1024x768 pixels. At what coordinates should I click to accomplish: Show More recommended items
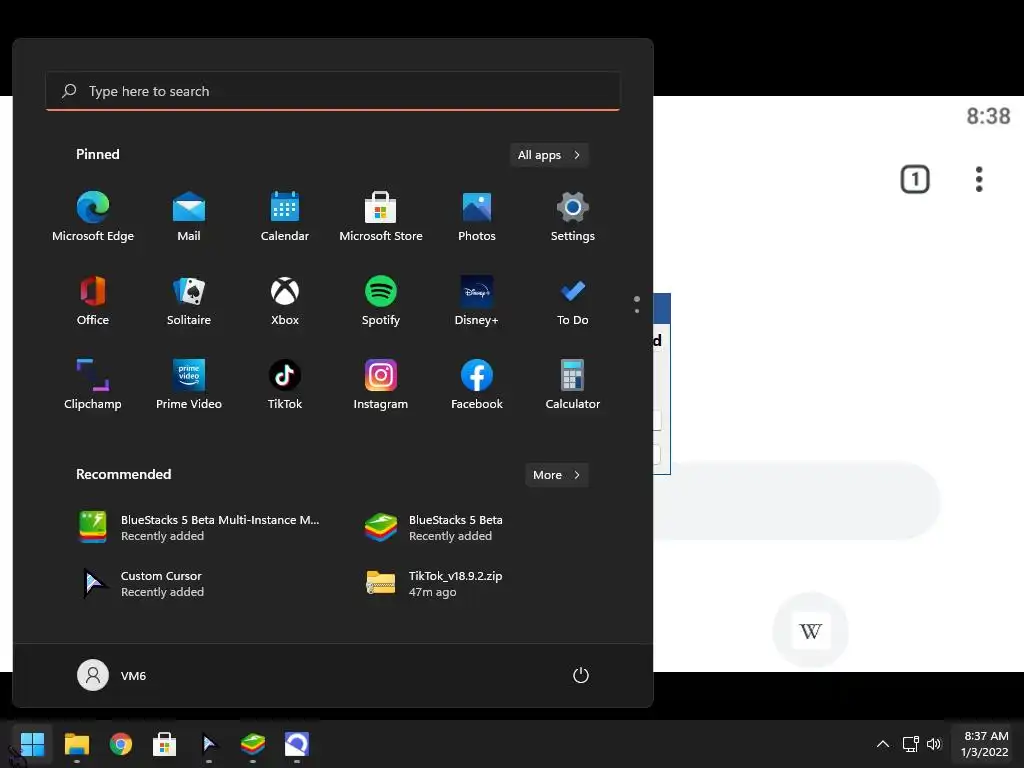pos(556,475)
